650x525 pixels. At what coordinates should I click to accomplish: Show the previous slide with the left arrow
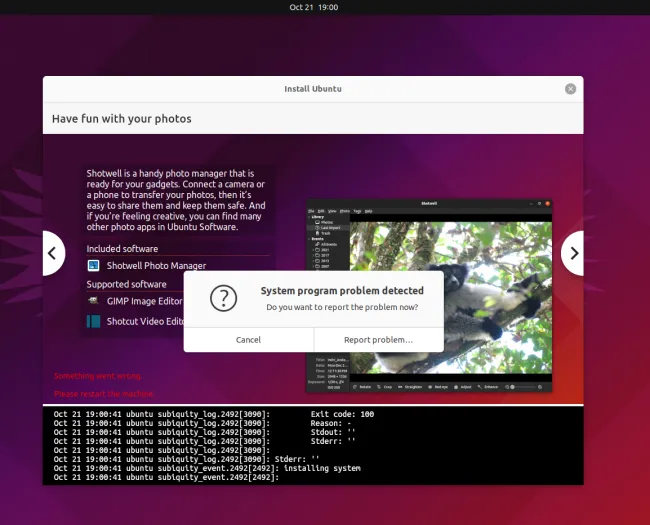53,253
